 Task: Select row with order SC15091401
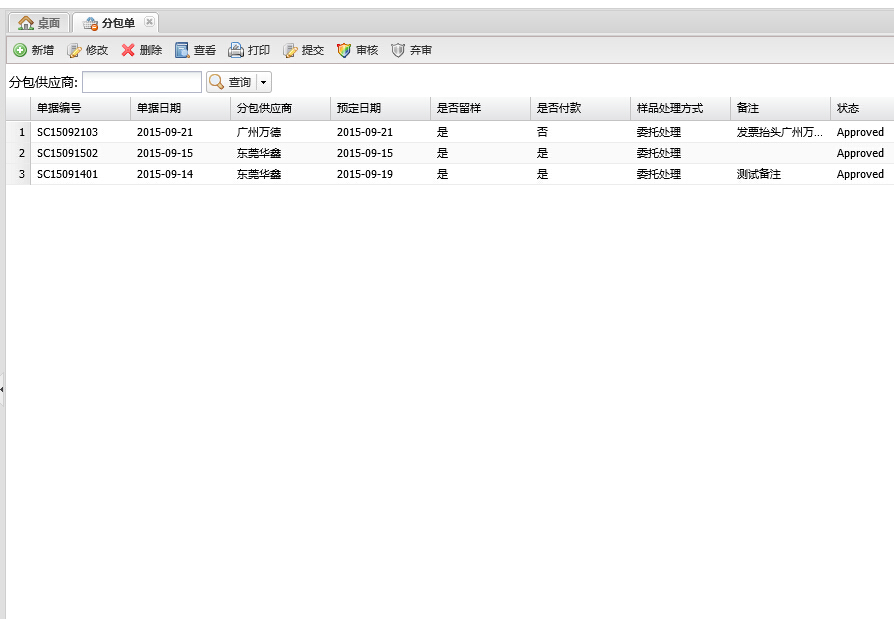click(67, 174)
